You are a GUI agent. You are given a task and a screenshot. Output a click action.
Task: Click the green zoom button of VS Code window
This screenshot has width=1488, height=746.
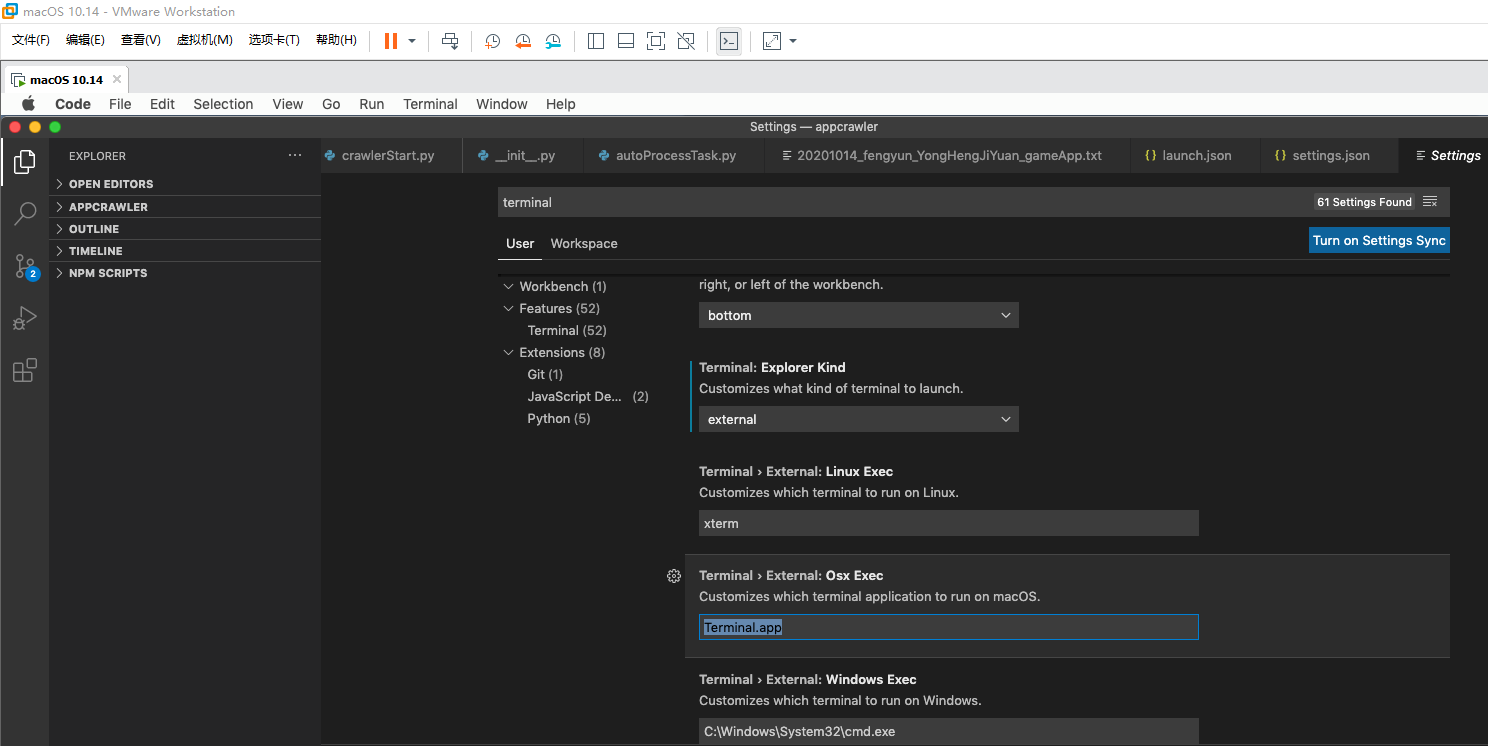(55, 127)
